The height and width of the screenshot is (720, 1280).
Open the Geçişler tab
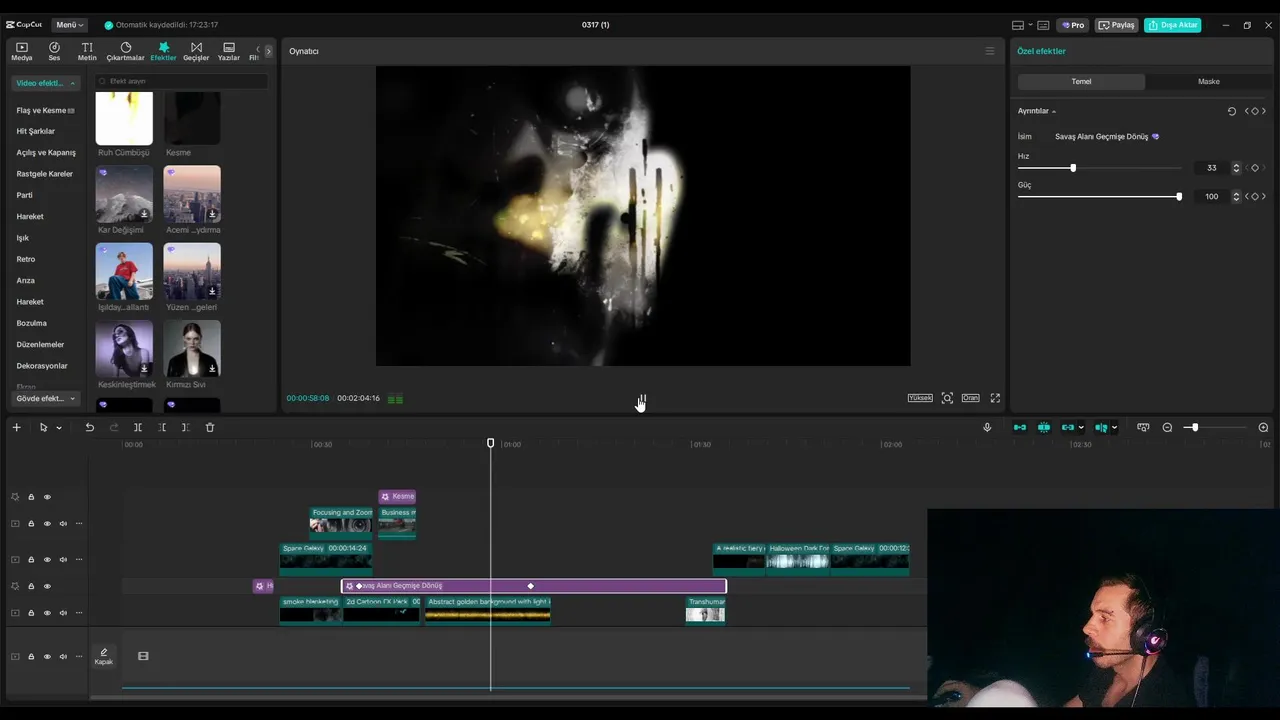(196, 51)
